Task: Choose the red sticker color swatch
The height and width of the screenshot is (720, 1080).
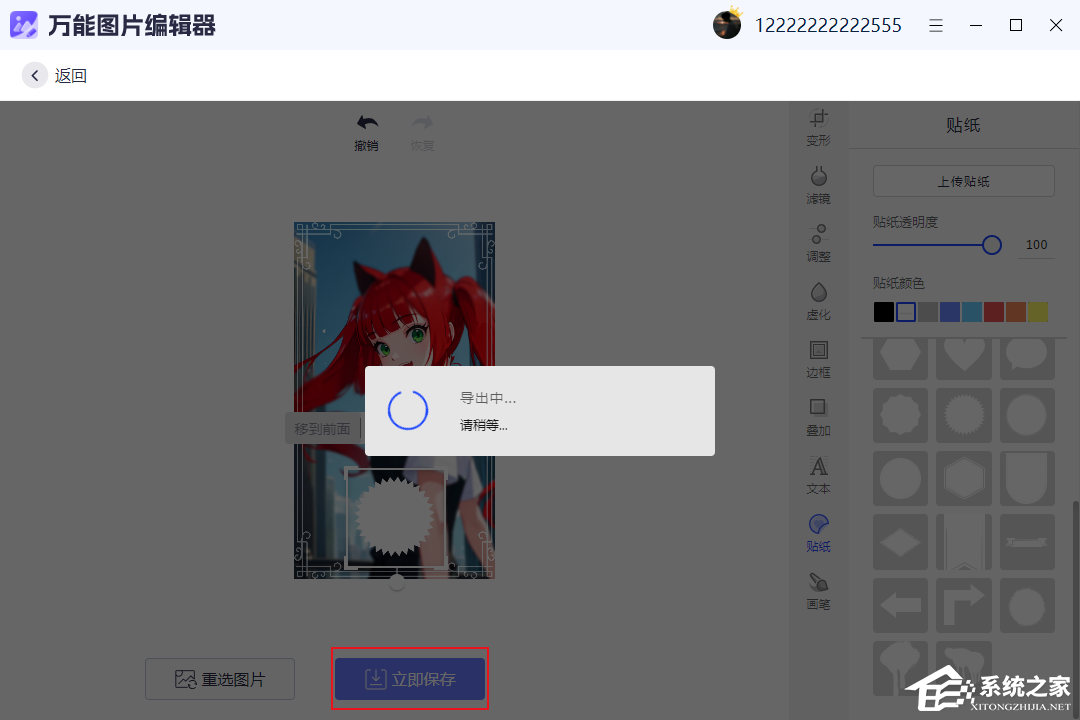Action: coord(994,312)
